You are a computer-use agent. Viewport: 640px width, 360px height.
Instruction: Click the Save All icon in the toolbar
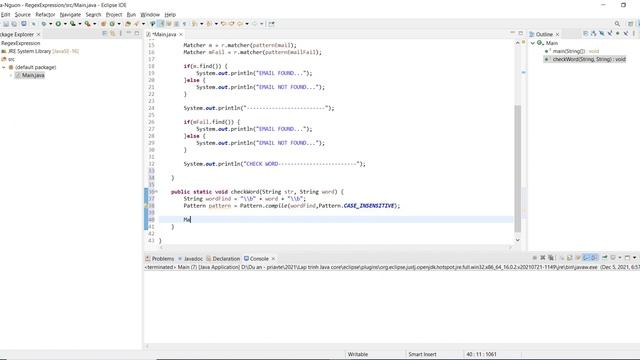13,24
